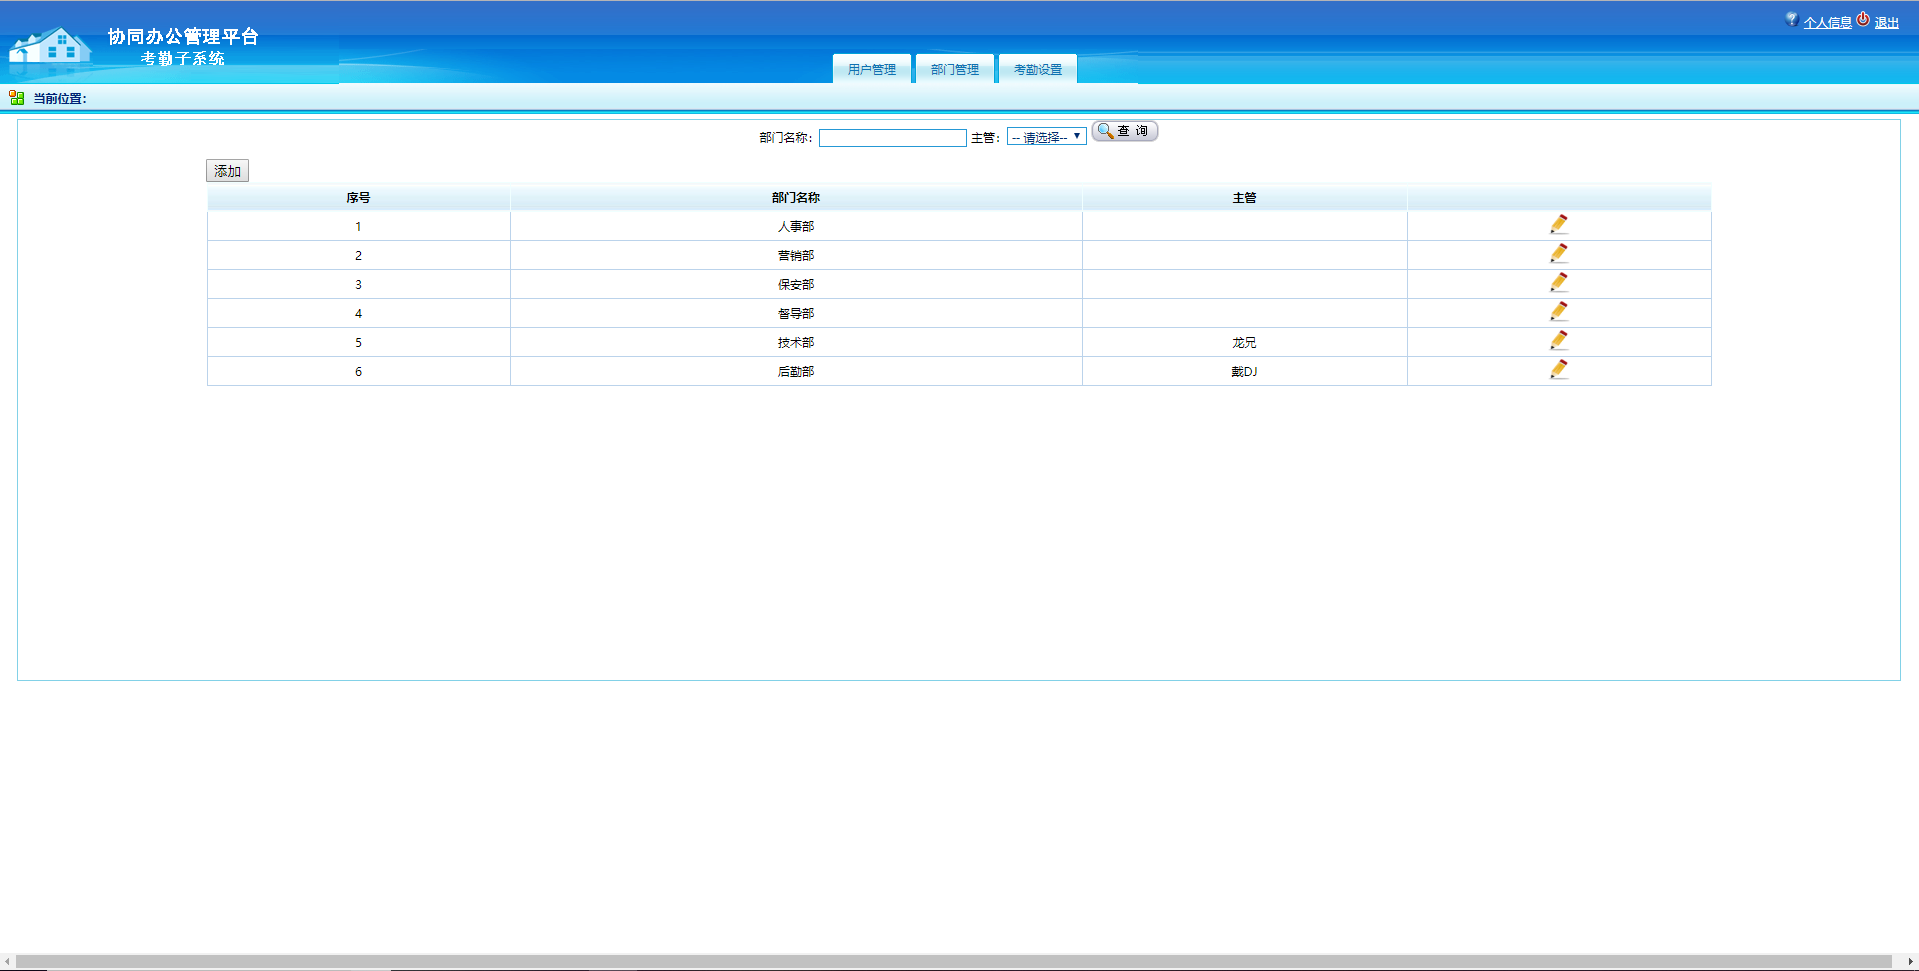Click the 退出 logout link
This screenshot has width=1919, height=971.
pyautogui.click(x=1886, y=23)
